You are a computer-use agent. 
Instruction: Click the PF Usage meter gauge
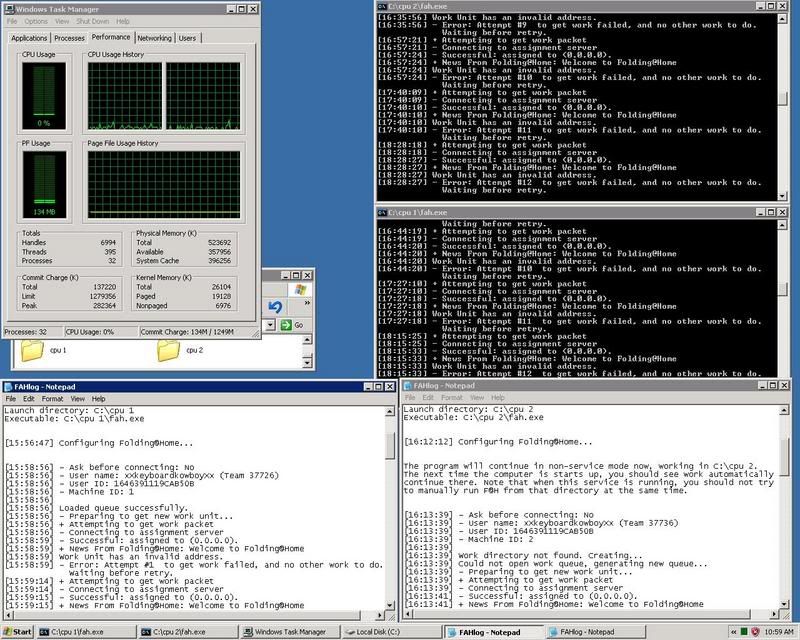[44, 184]
